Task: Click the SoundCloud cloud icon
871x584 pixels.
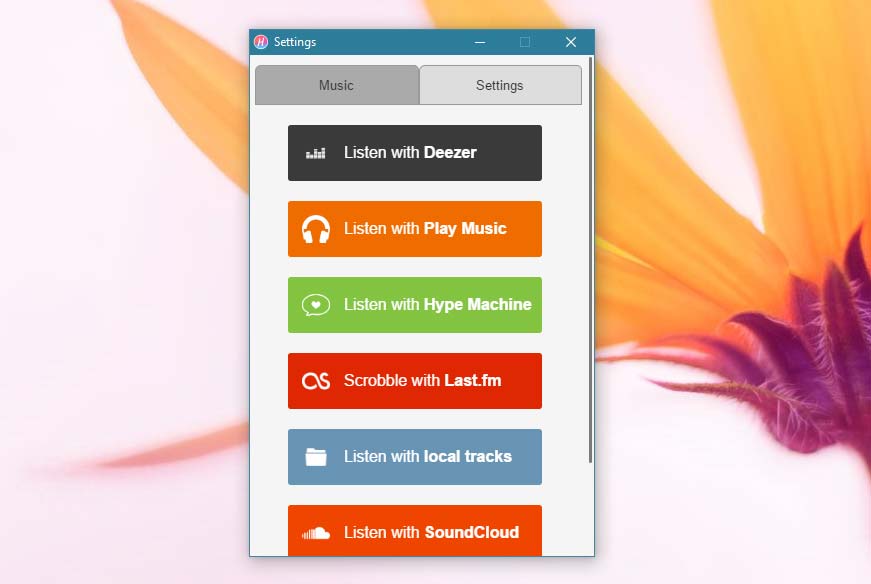Action: tap(316, 532)
